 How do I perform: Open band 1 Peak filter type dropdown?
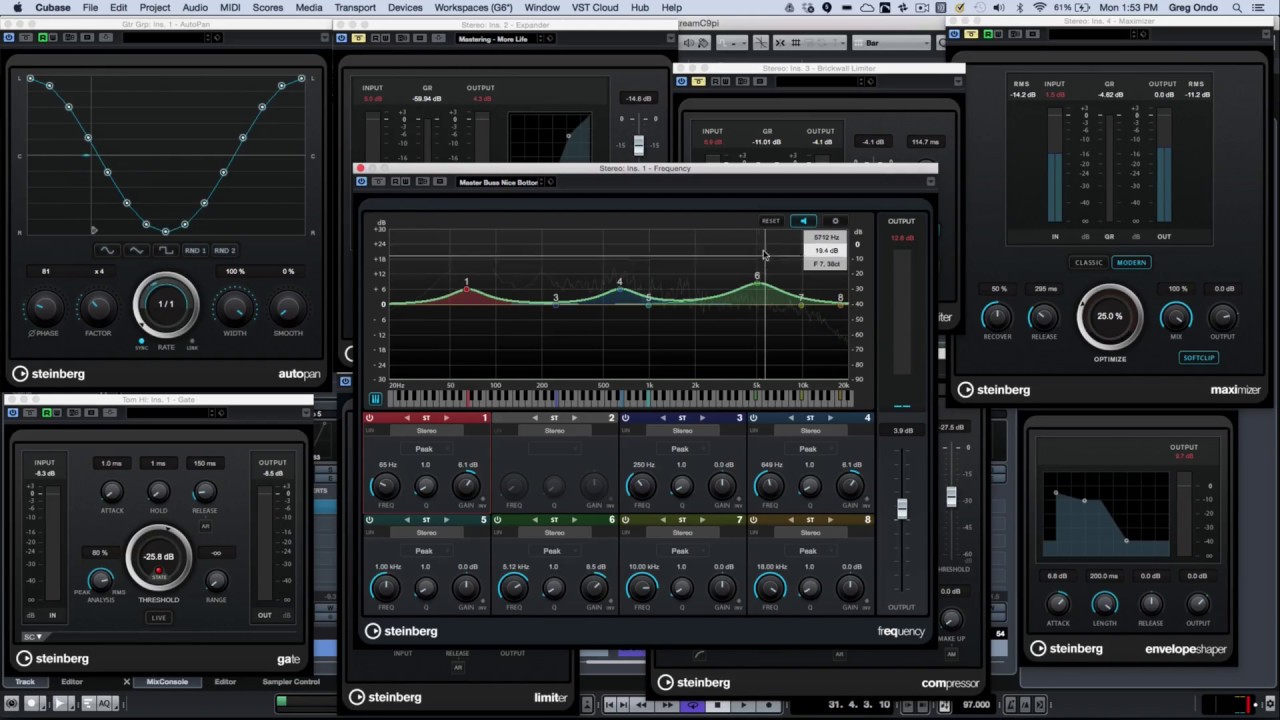tap(426, 449)
